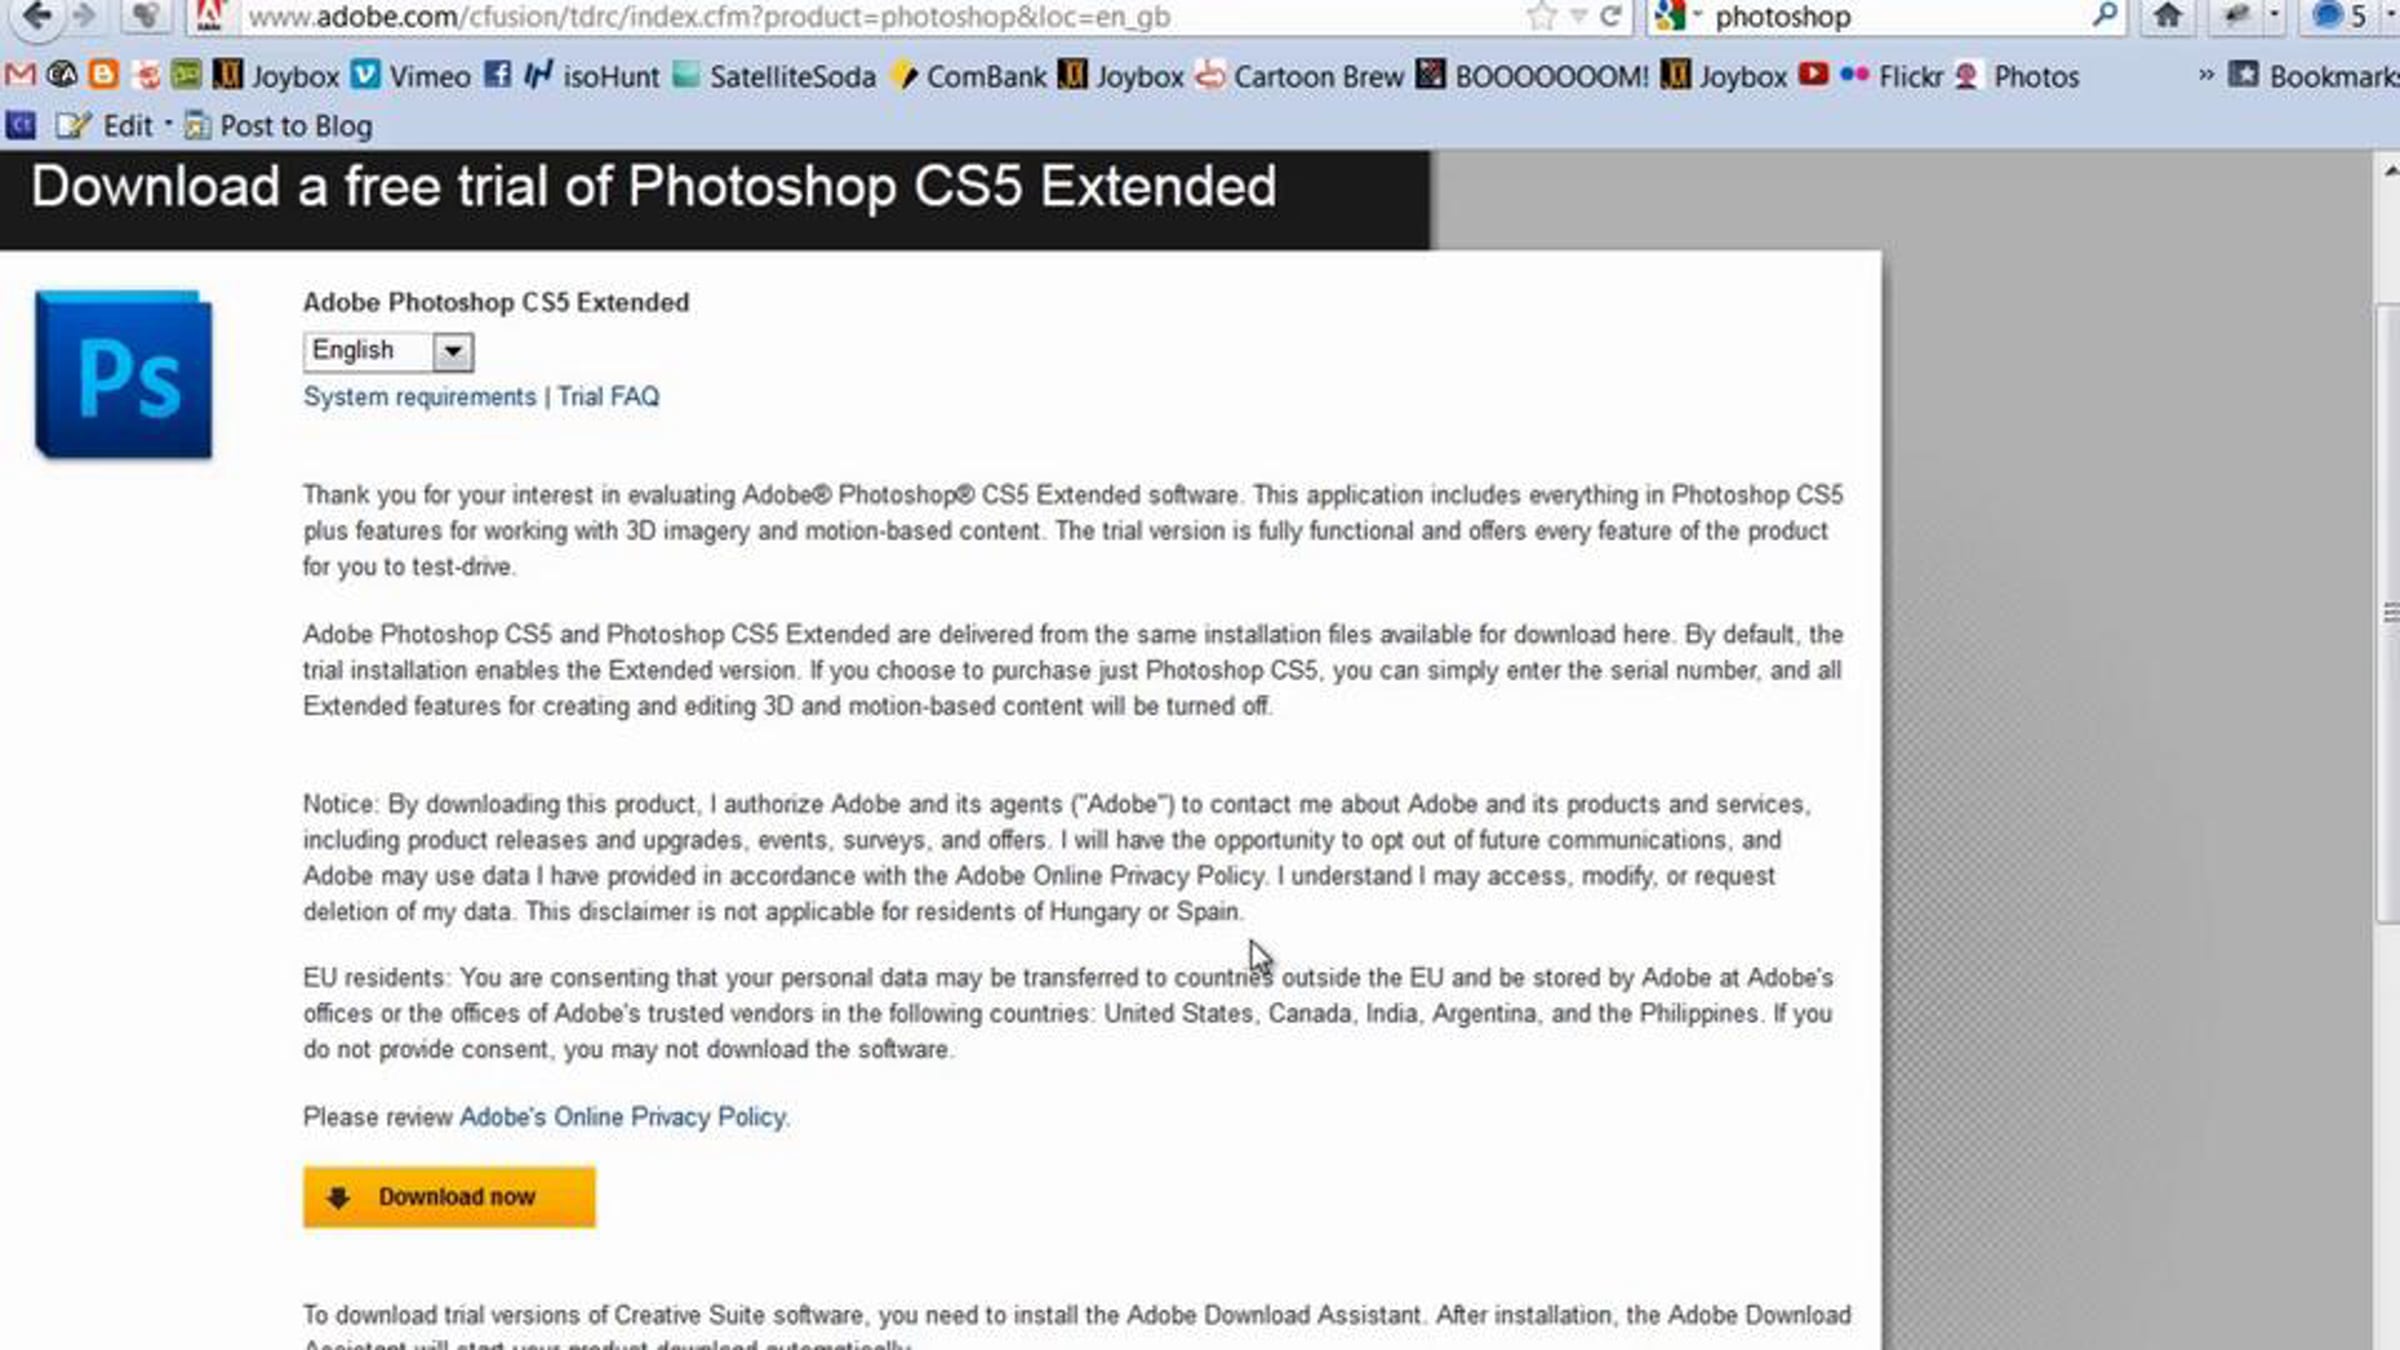This screenshot has height=1350, width=2400.
Task: Reload the page with refresh icon
Action: [x=1610, y=15]
